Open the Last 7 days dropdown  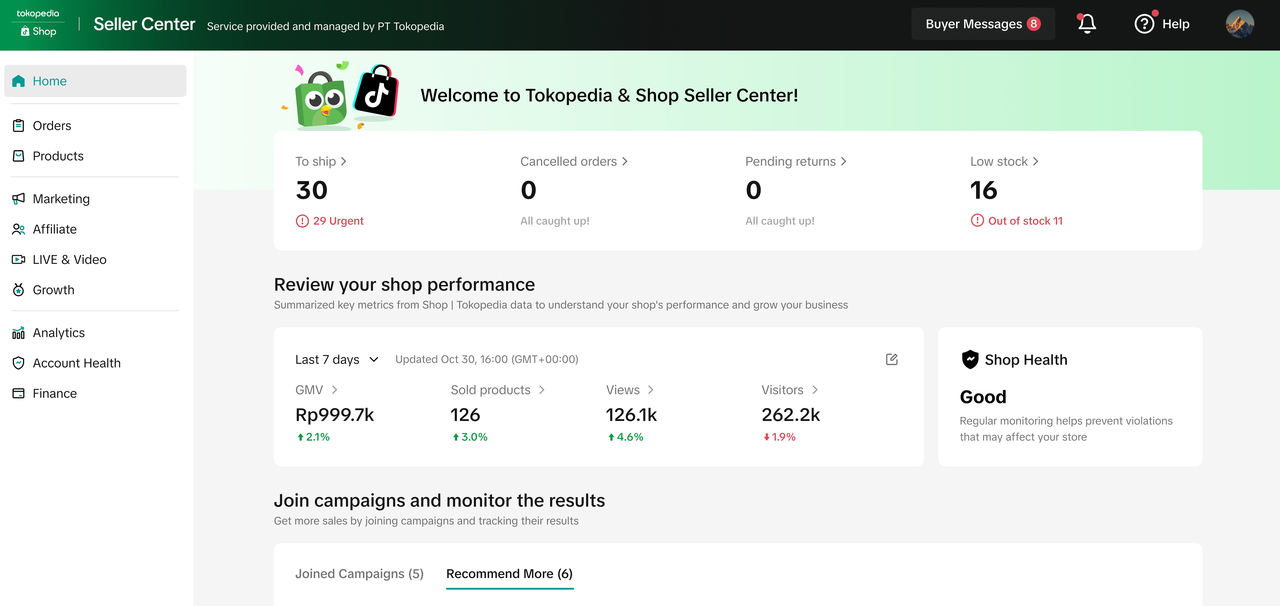(x=337, y=359)
